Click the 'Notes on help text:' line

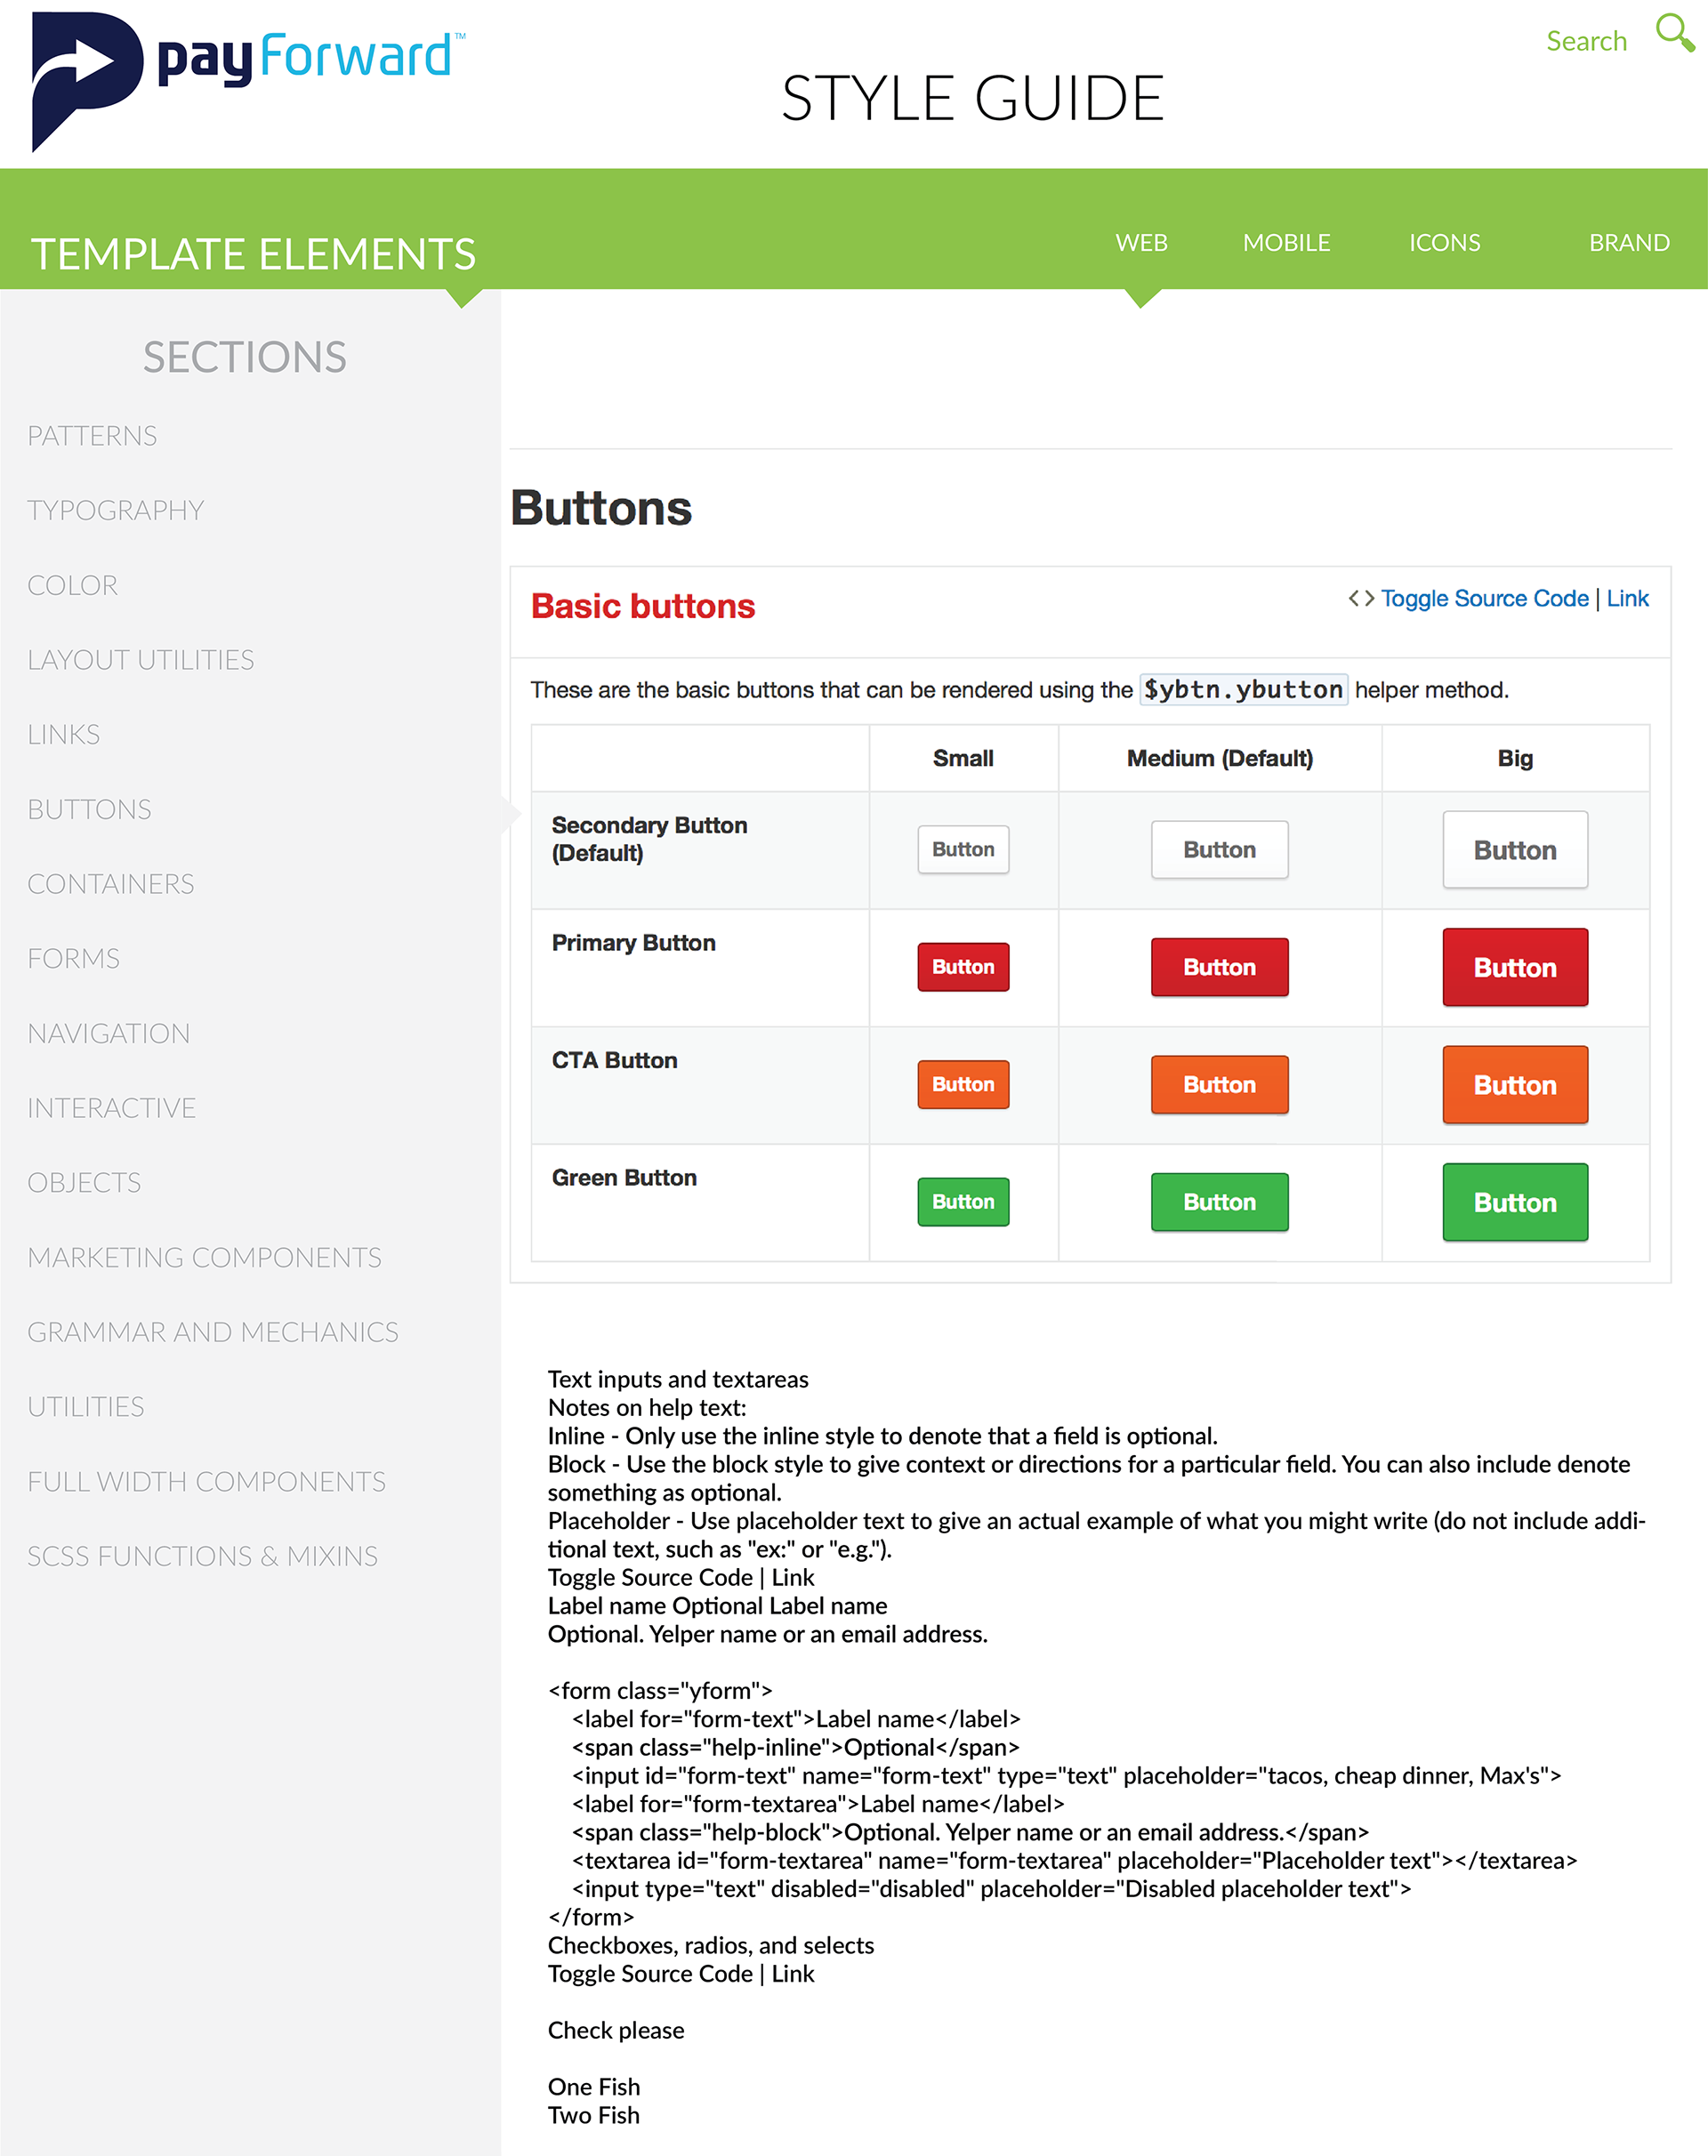point(647,1407)
